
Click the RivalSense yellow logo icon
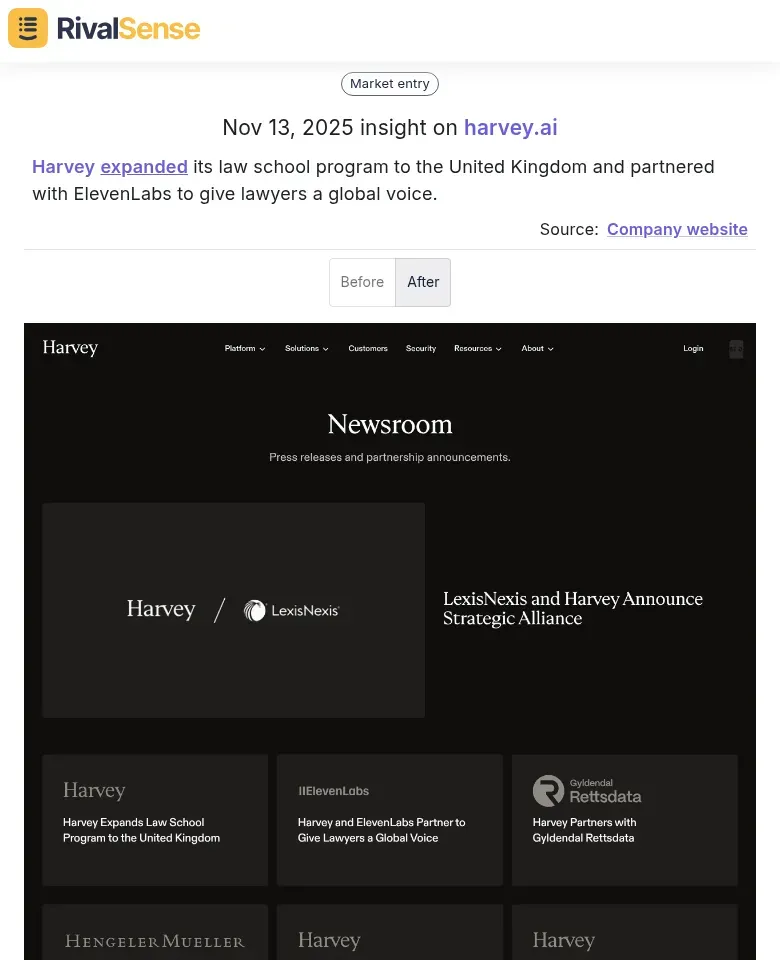coord(28,28)
